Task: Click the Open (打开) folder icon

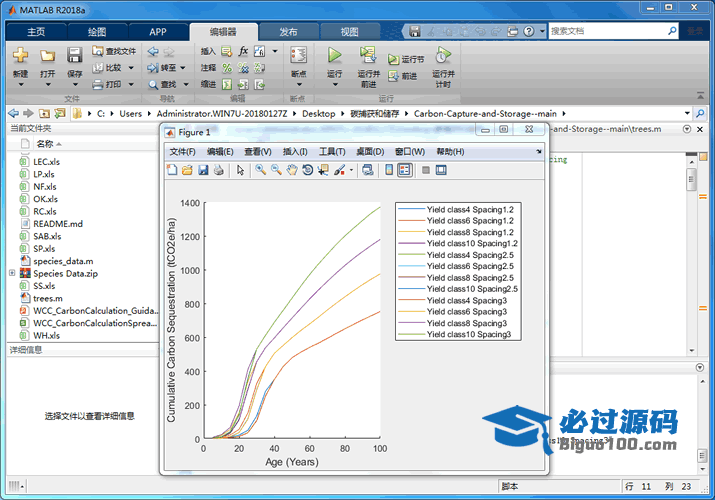Action: click(47, 56)
